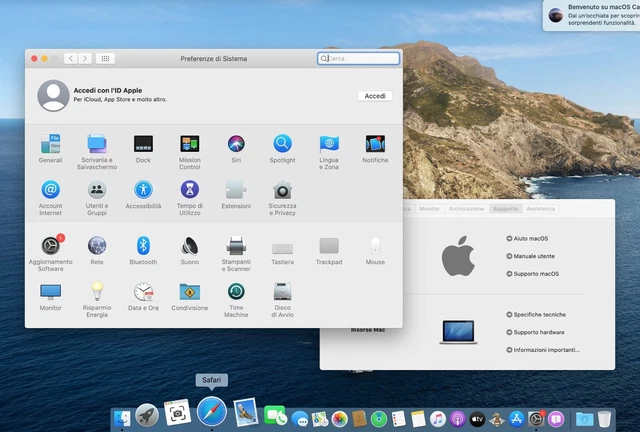The image size is (640, 432).
Task: Switch to Monitor tab in rear window
Action: (x=429, y=209)
